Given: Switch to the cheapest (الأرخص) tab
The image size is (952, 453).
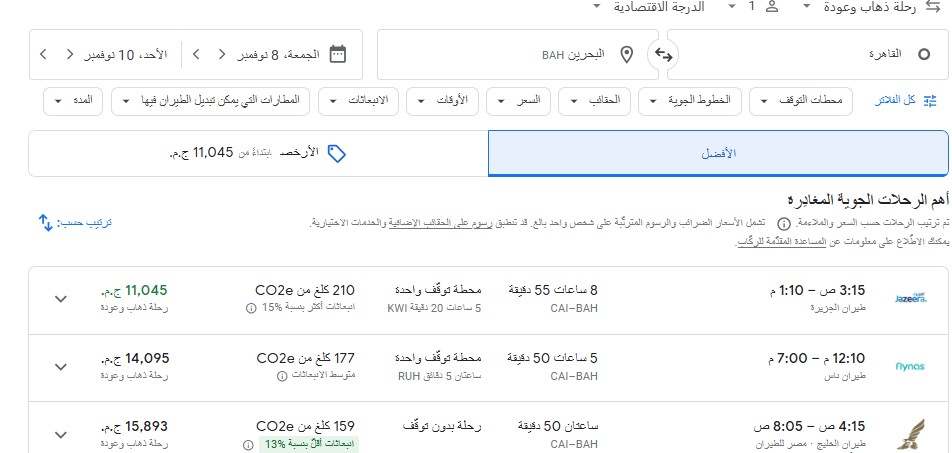Looking at the screenshot, I should coord(258,153).
